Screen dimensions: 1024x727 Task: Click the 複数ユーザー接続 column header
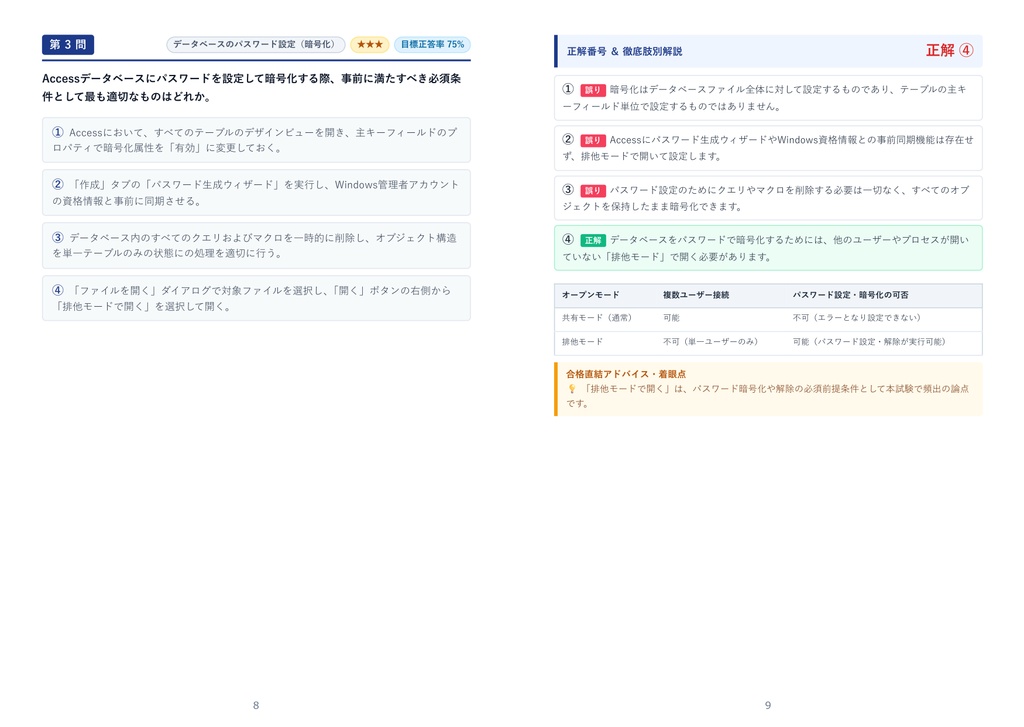[696, 295]
